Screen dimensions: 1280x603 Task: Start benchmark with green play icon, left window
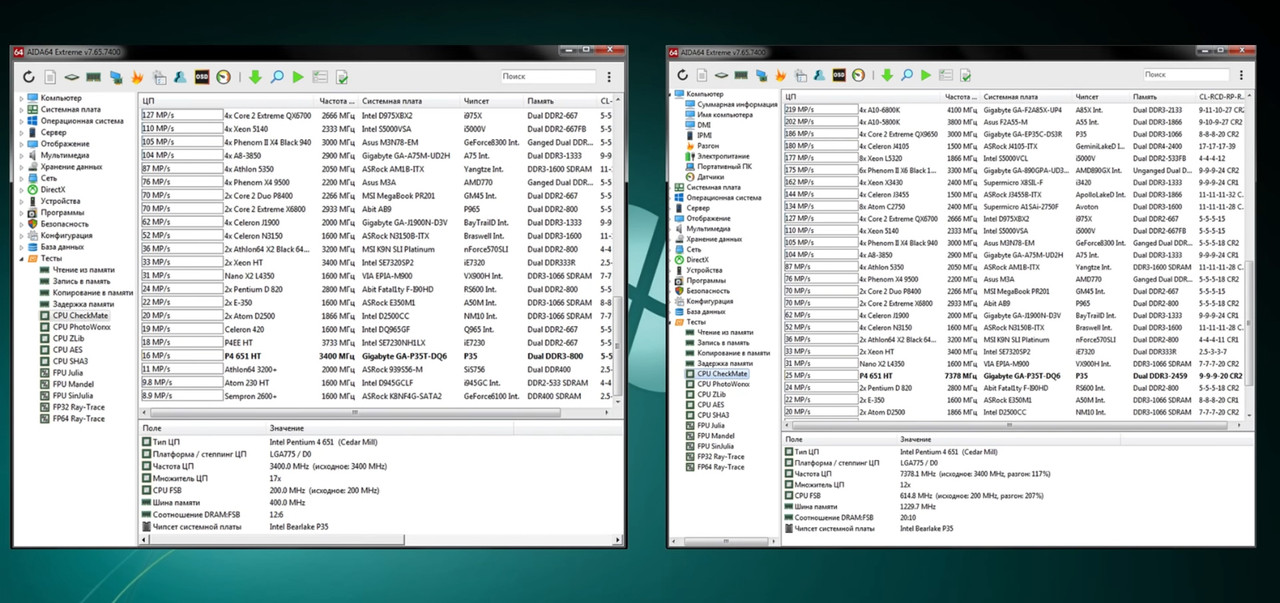point(298,77)
